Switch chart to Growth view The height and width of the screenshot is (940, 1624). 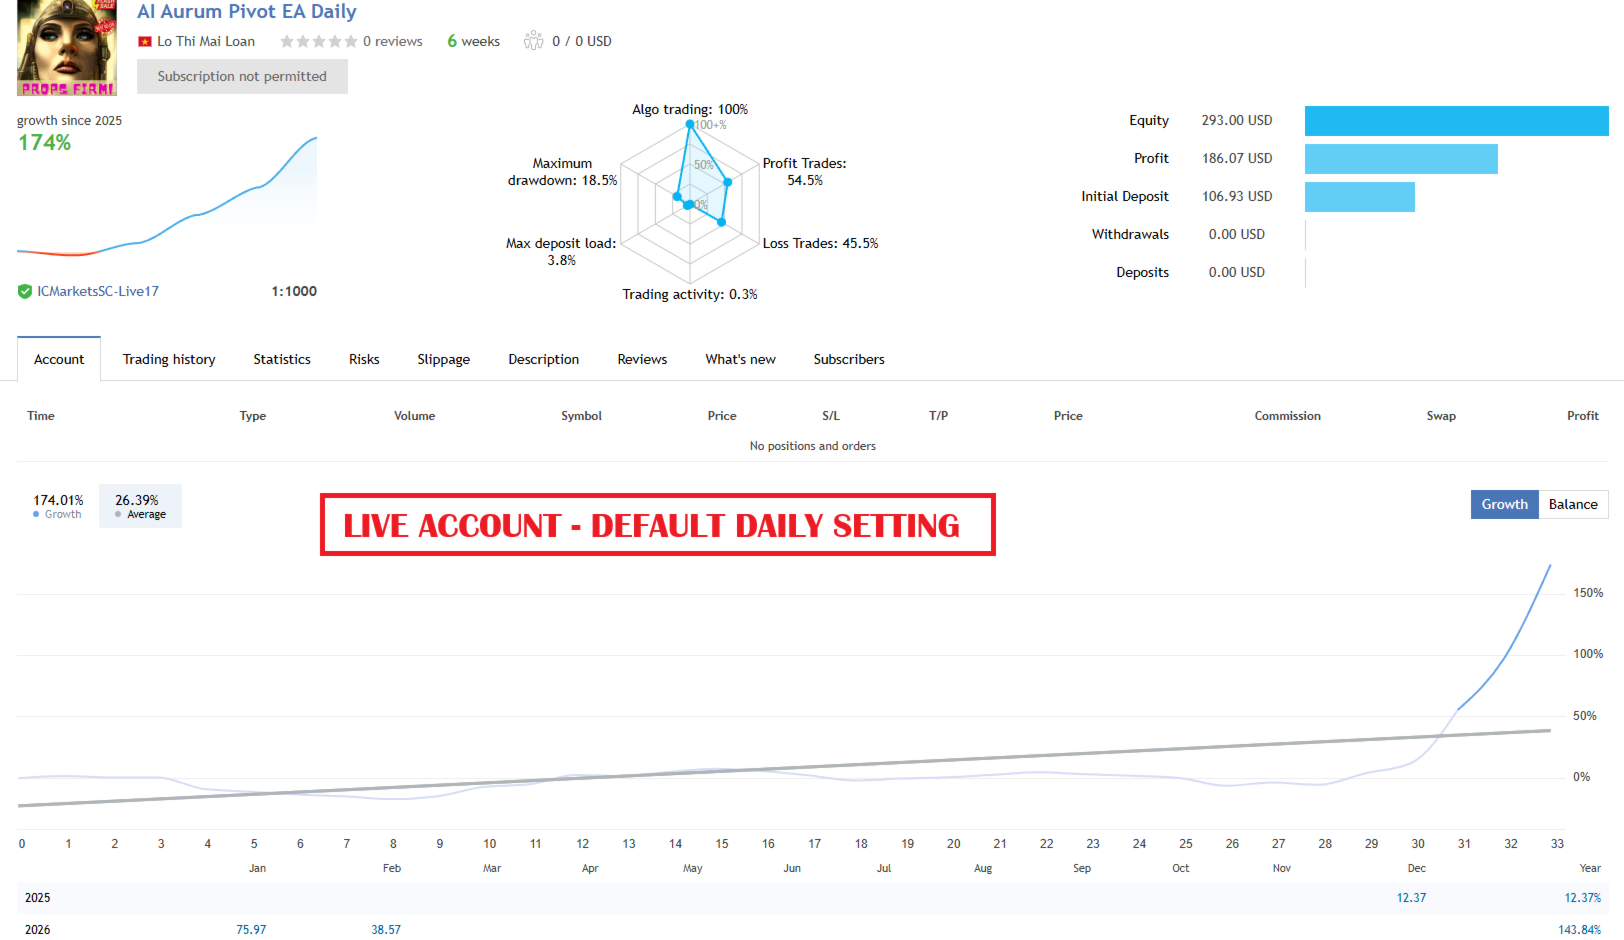pyautogui.click(x=1504, y=504)
